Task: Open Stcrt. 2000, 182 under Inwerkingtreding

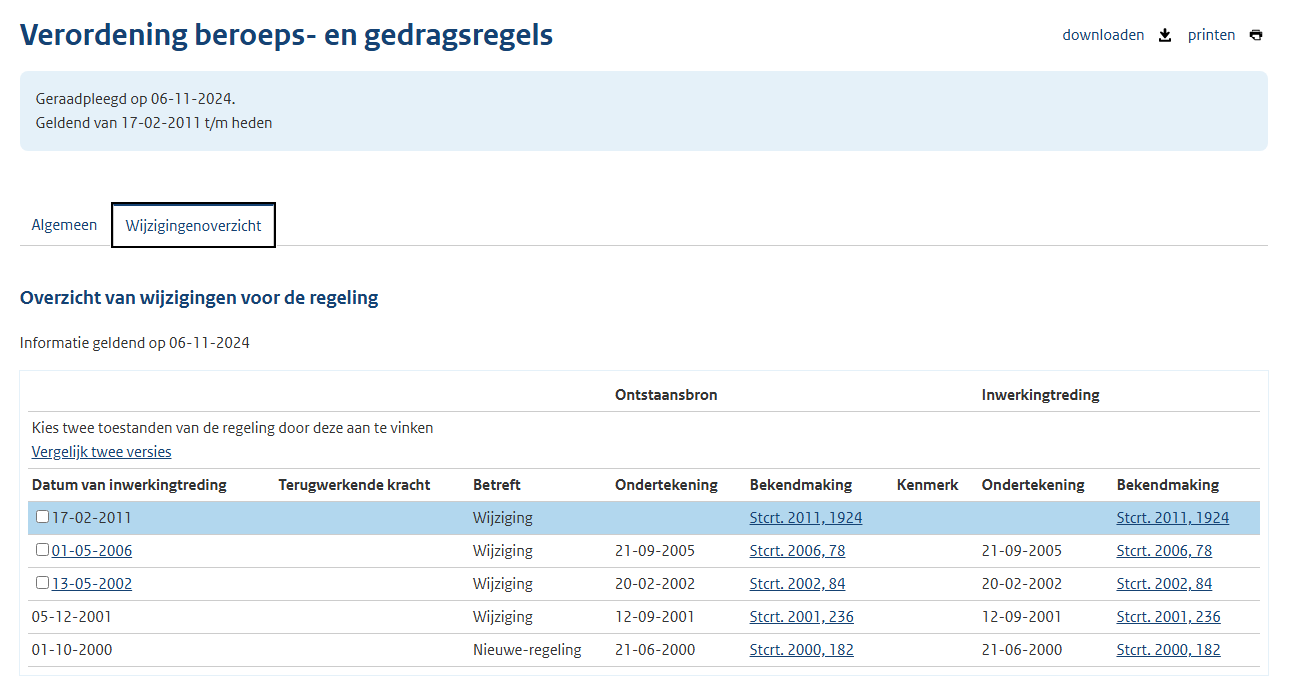Action: click(x=1168, y=650)
